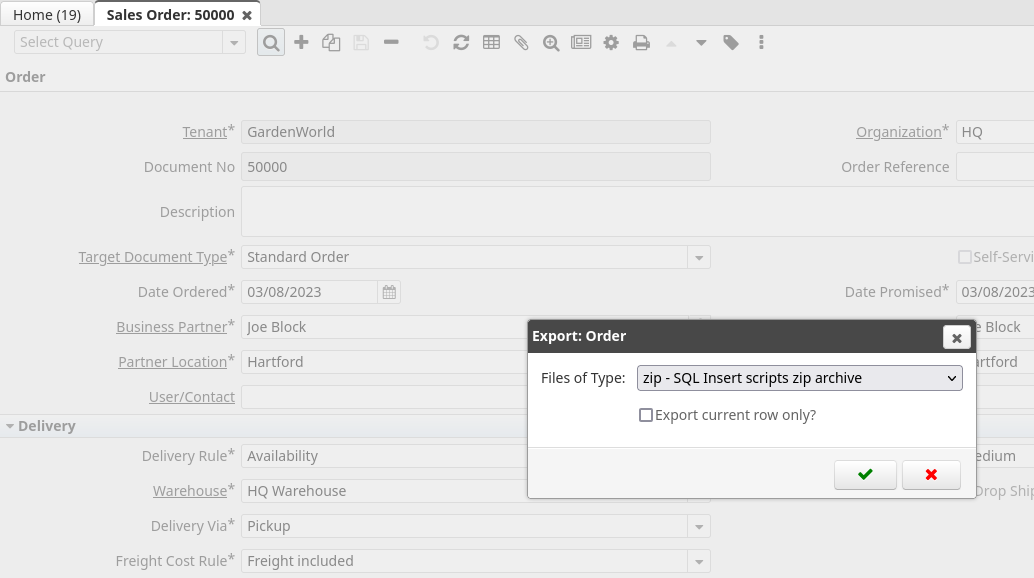
Task: Open the Report icon in toolbar
Action: tap(581, 43)
